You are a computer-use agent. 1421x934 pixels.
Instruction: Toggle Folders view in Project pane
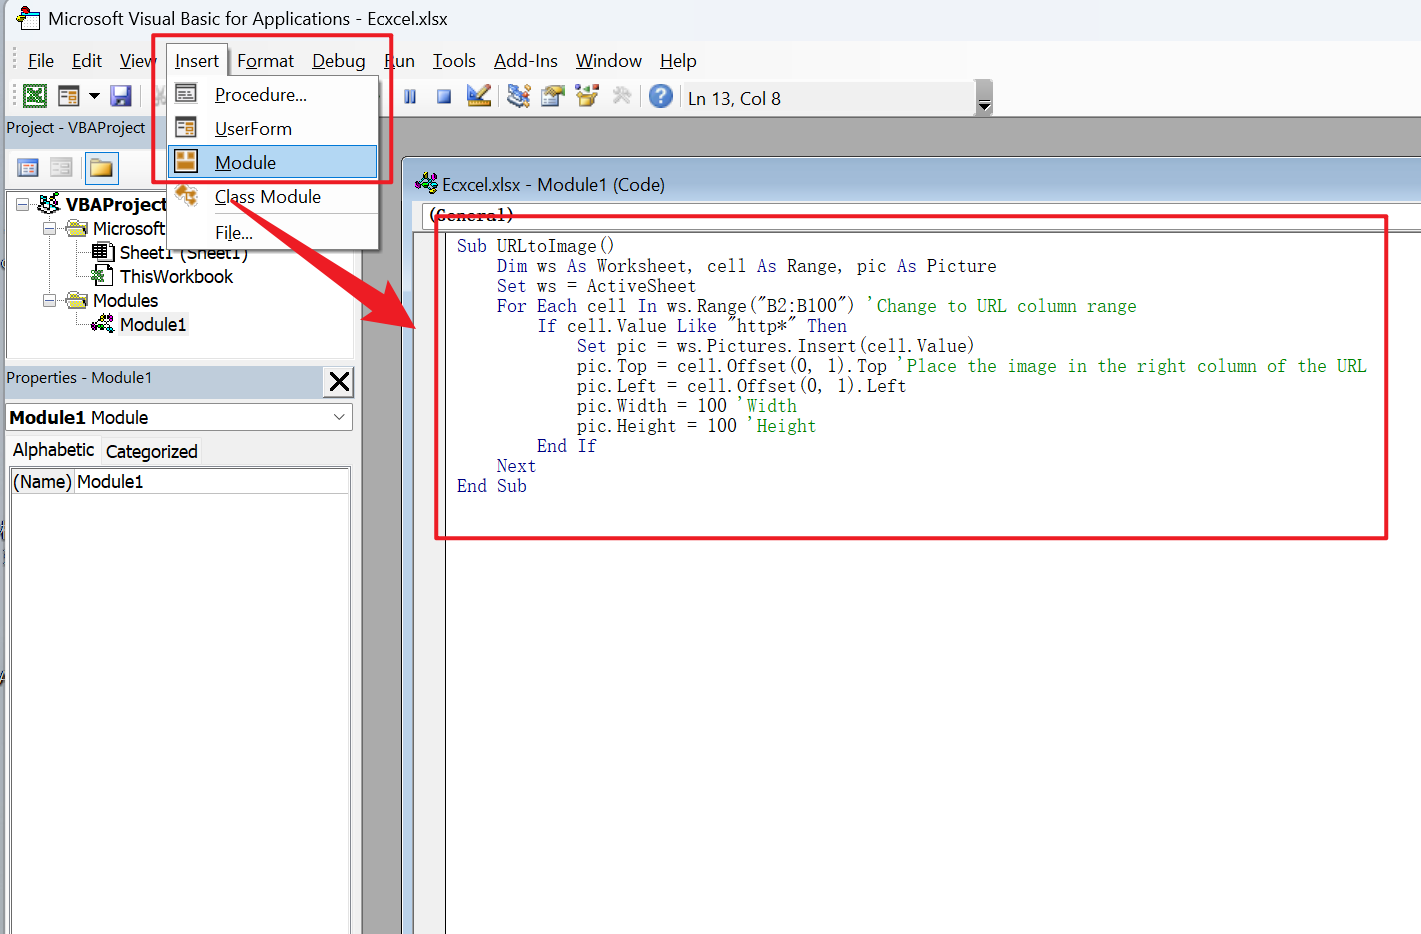[101, 168]
